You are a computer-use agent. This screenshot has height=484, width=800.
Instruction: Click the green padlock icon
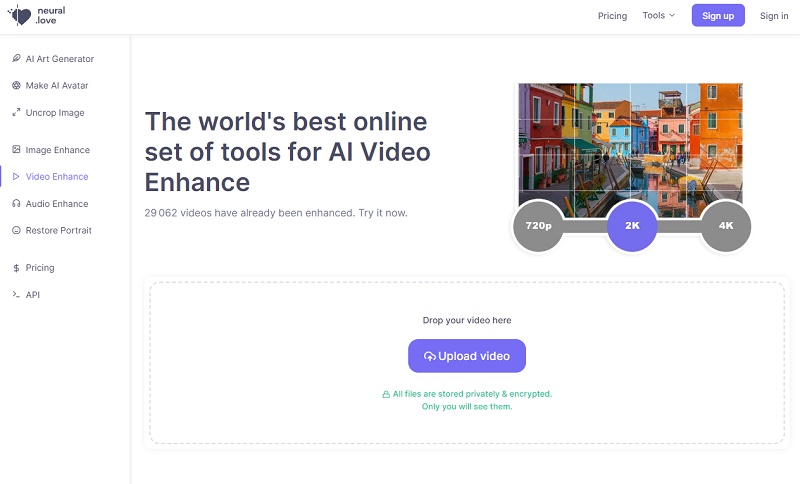coord(386,394)
